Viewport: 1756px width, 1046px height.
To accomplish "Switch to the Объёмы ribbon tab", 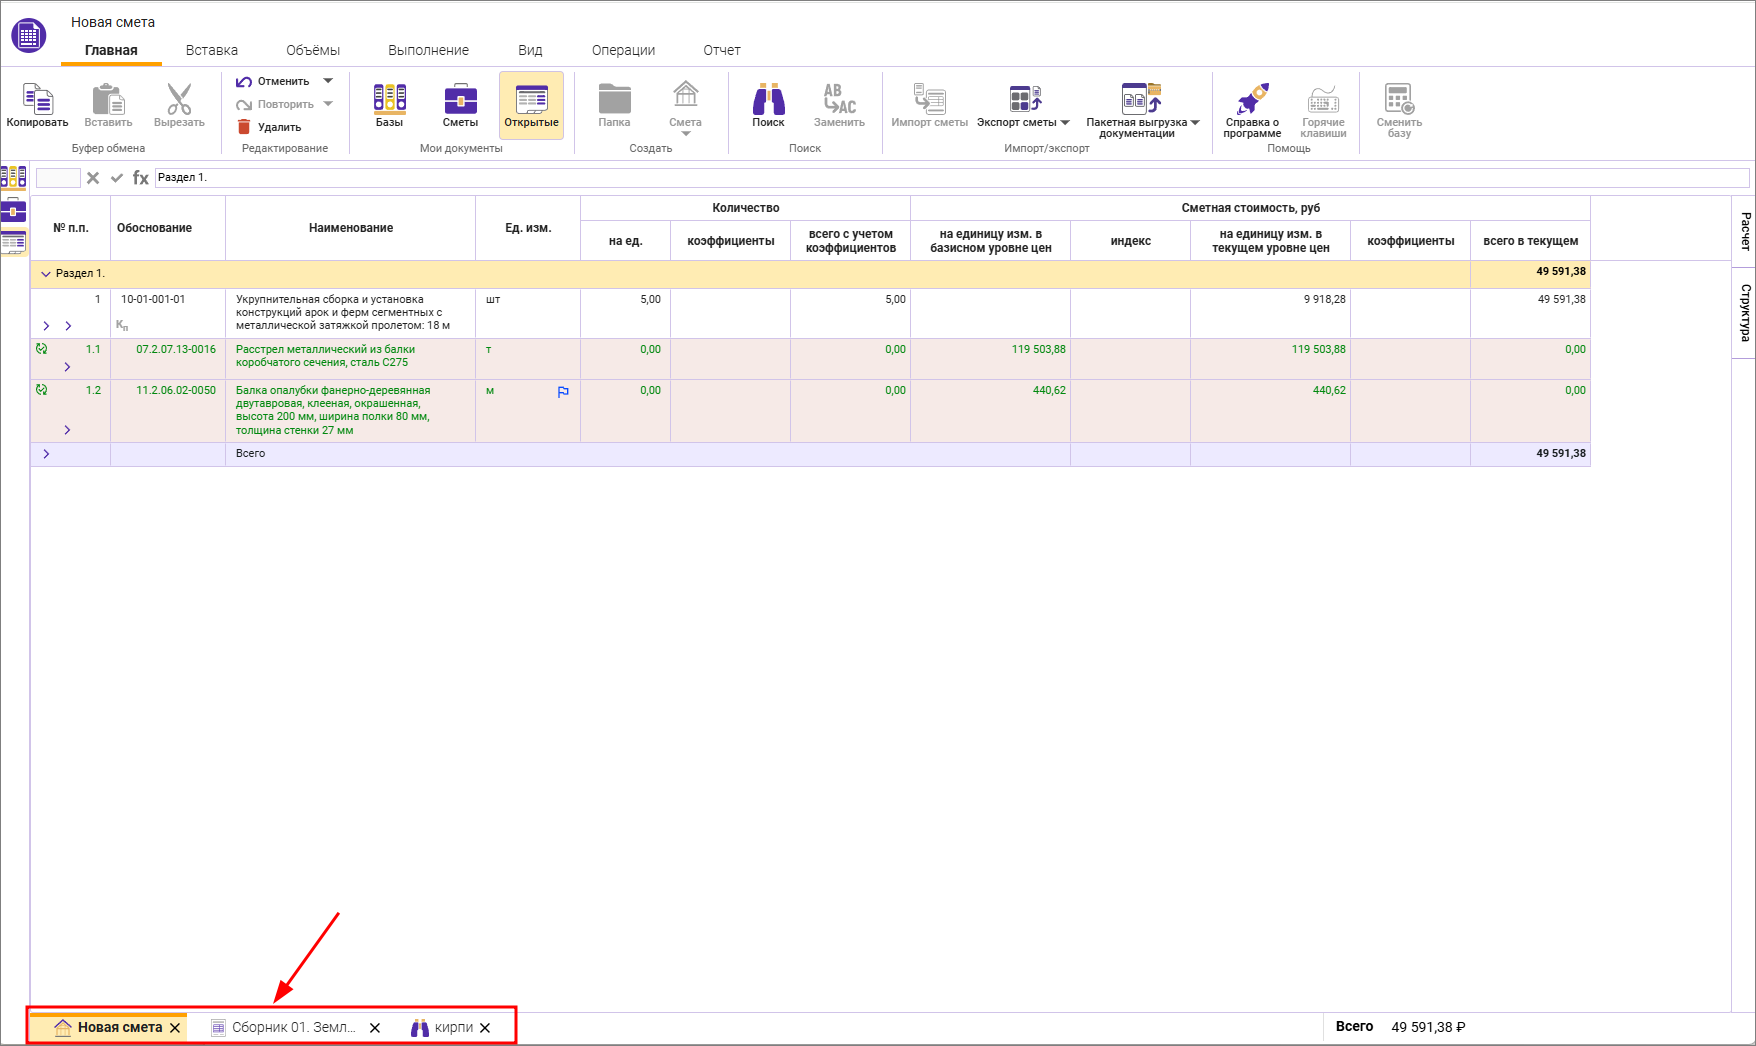I will click(x=312, y=50).
